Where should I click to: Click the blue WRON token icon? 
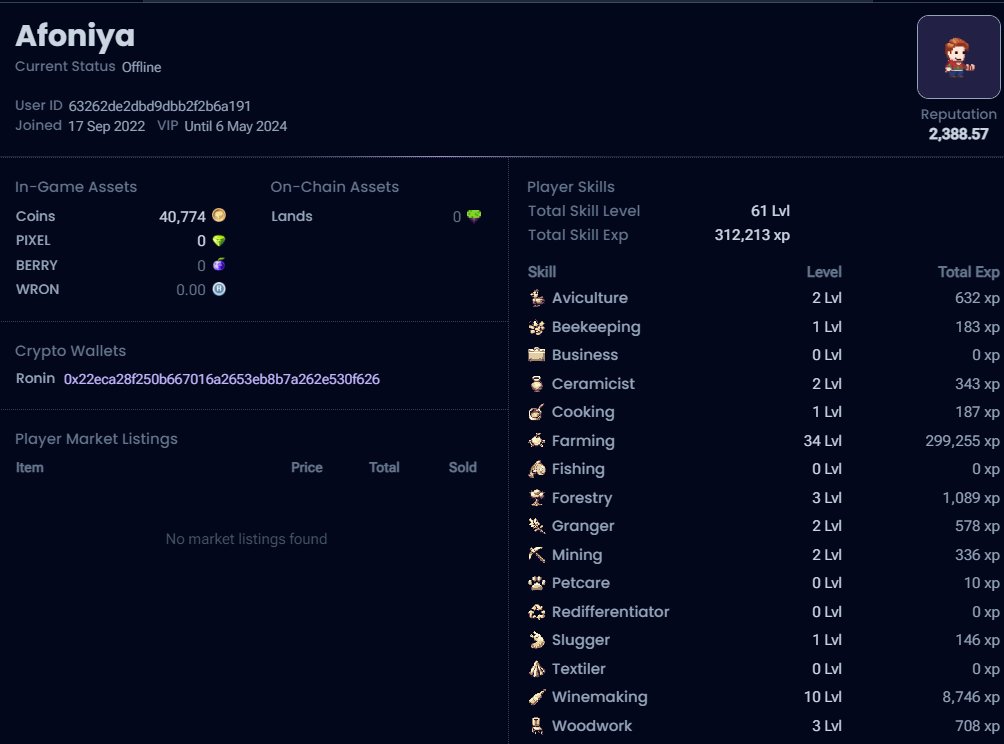[219, 289]
